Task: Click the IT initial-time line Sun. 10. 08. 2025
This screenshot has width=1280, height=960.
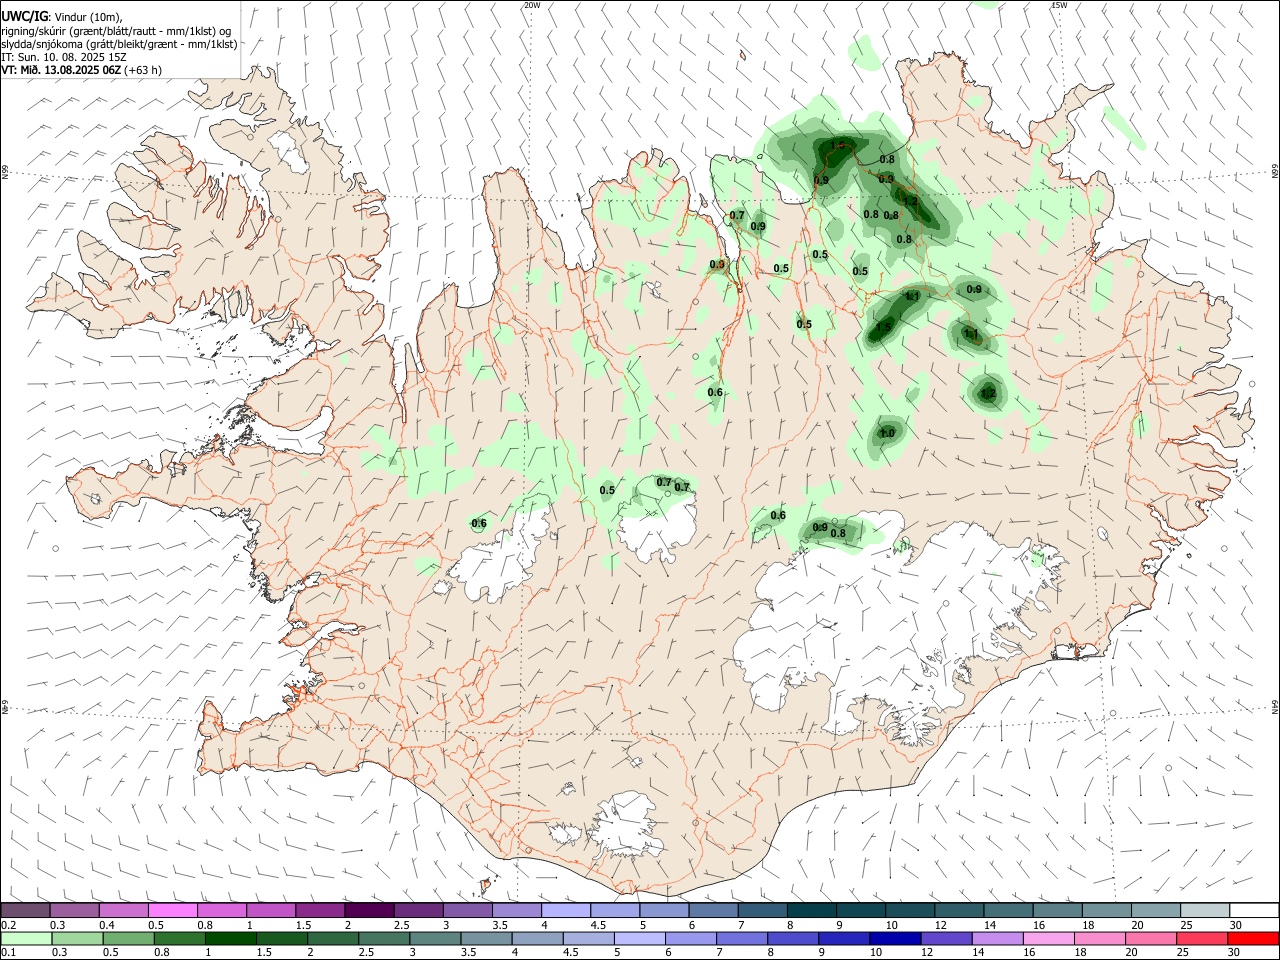Action: pyautogui.click(x=64, y=57)
